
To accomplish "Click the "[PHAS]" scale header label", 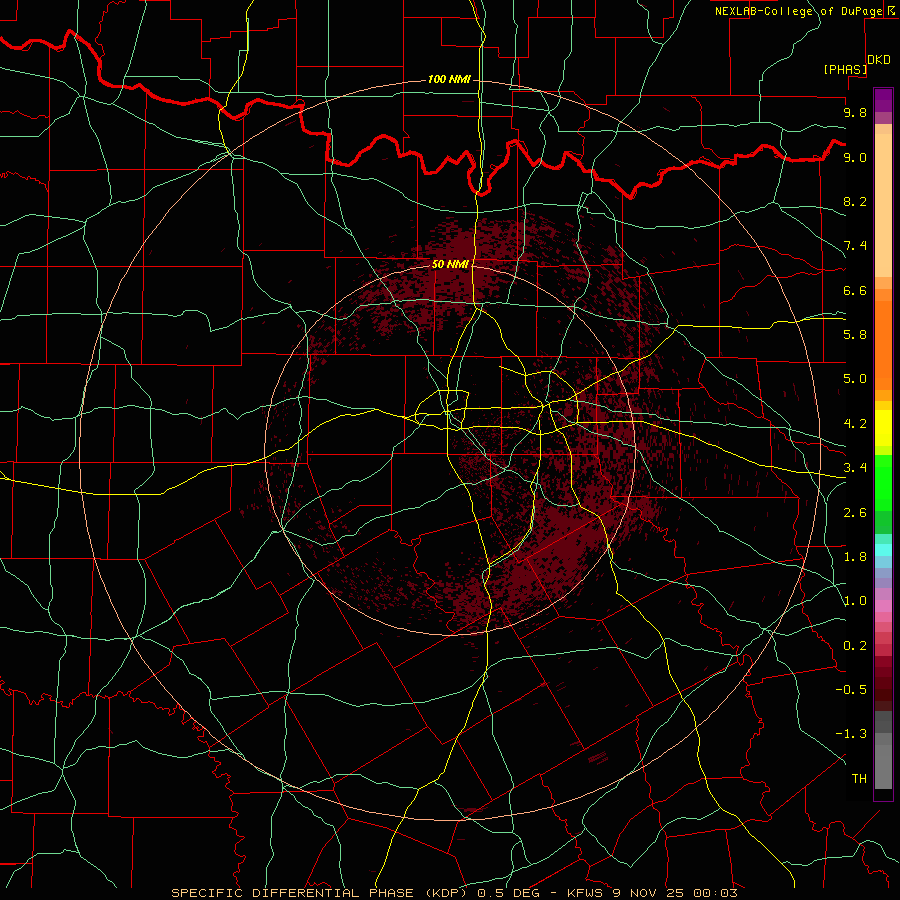I will tap(845, 69).
